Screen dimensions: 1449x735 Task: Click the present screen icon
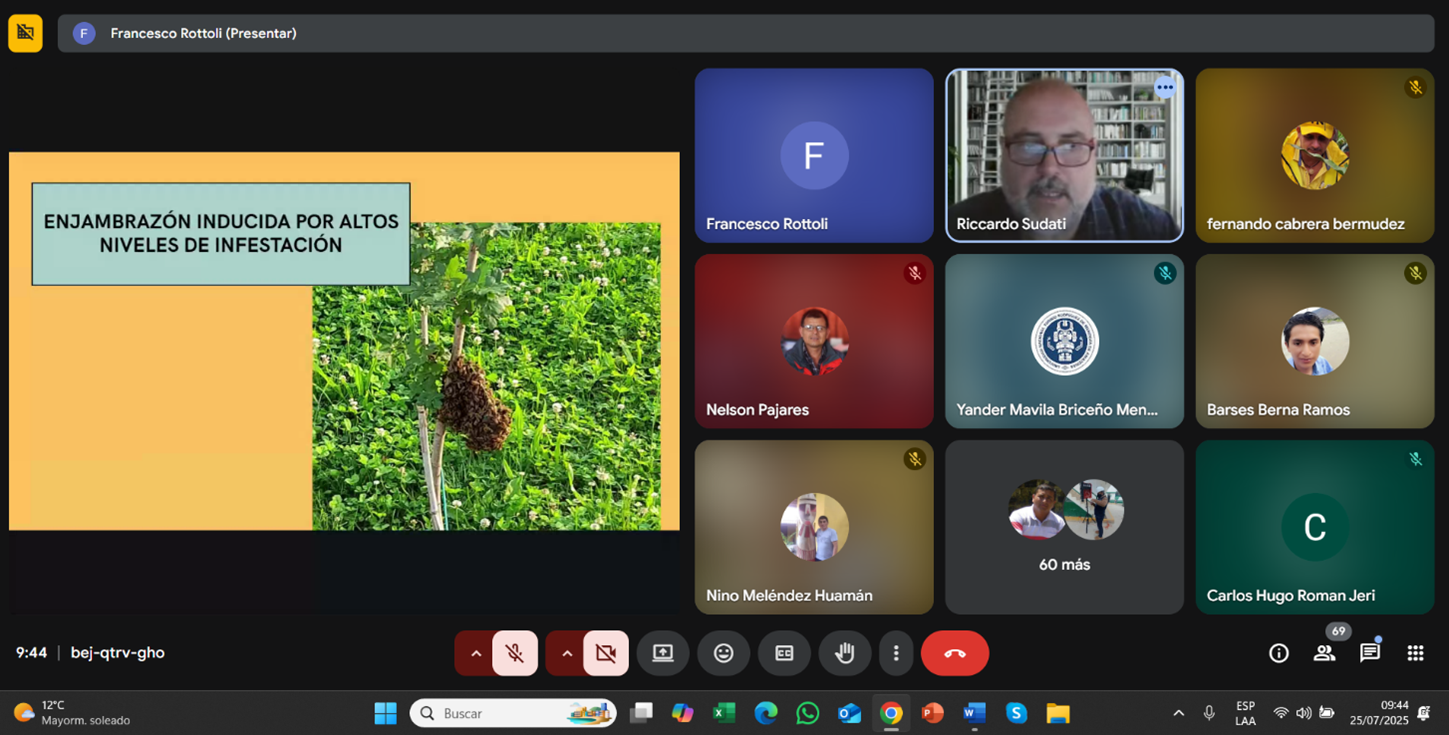click(663, 653)
